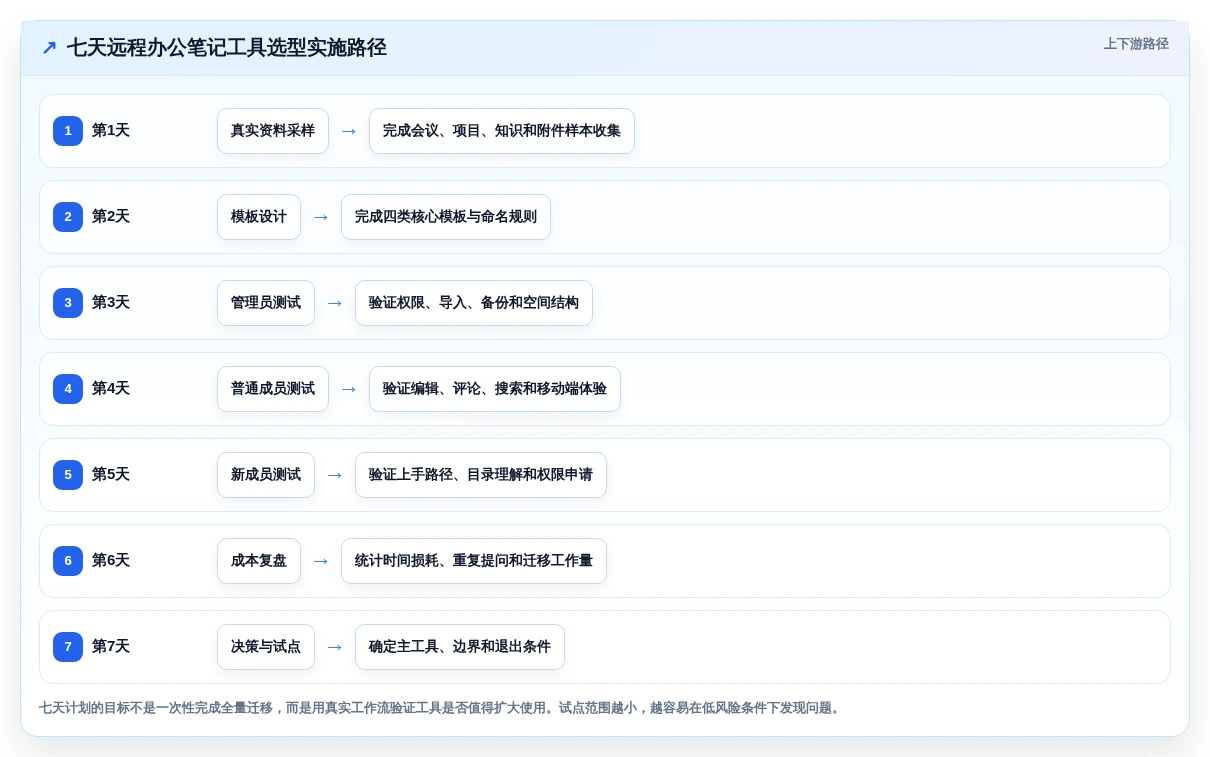
Task: Click 验证上手路径、目录理解和权限申请 box
Action: click(481, 475)
